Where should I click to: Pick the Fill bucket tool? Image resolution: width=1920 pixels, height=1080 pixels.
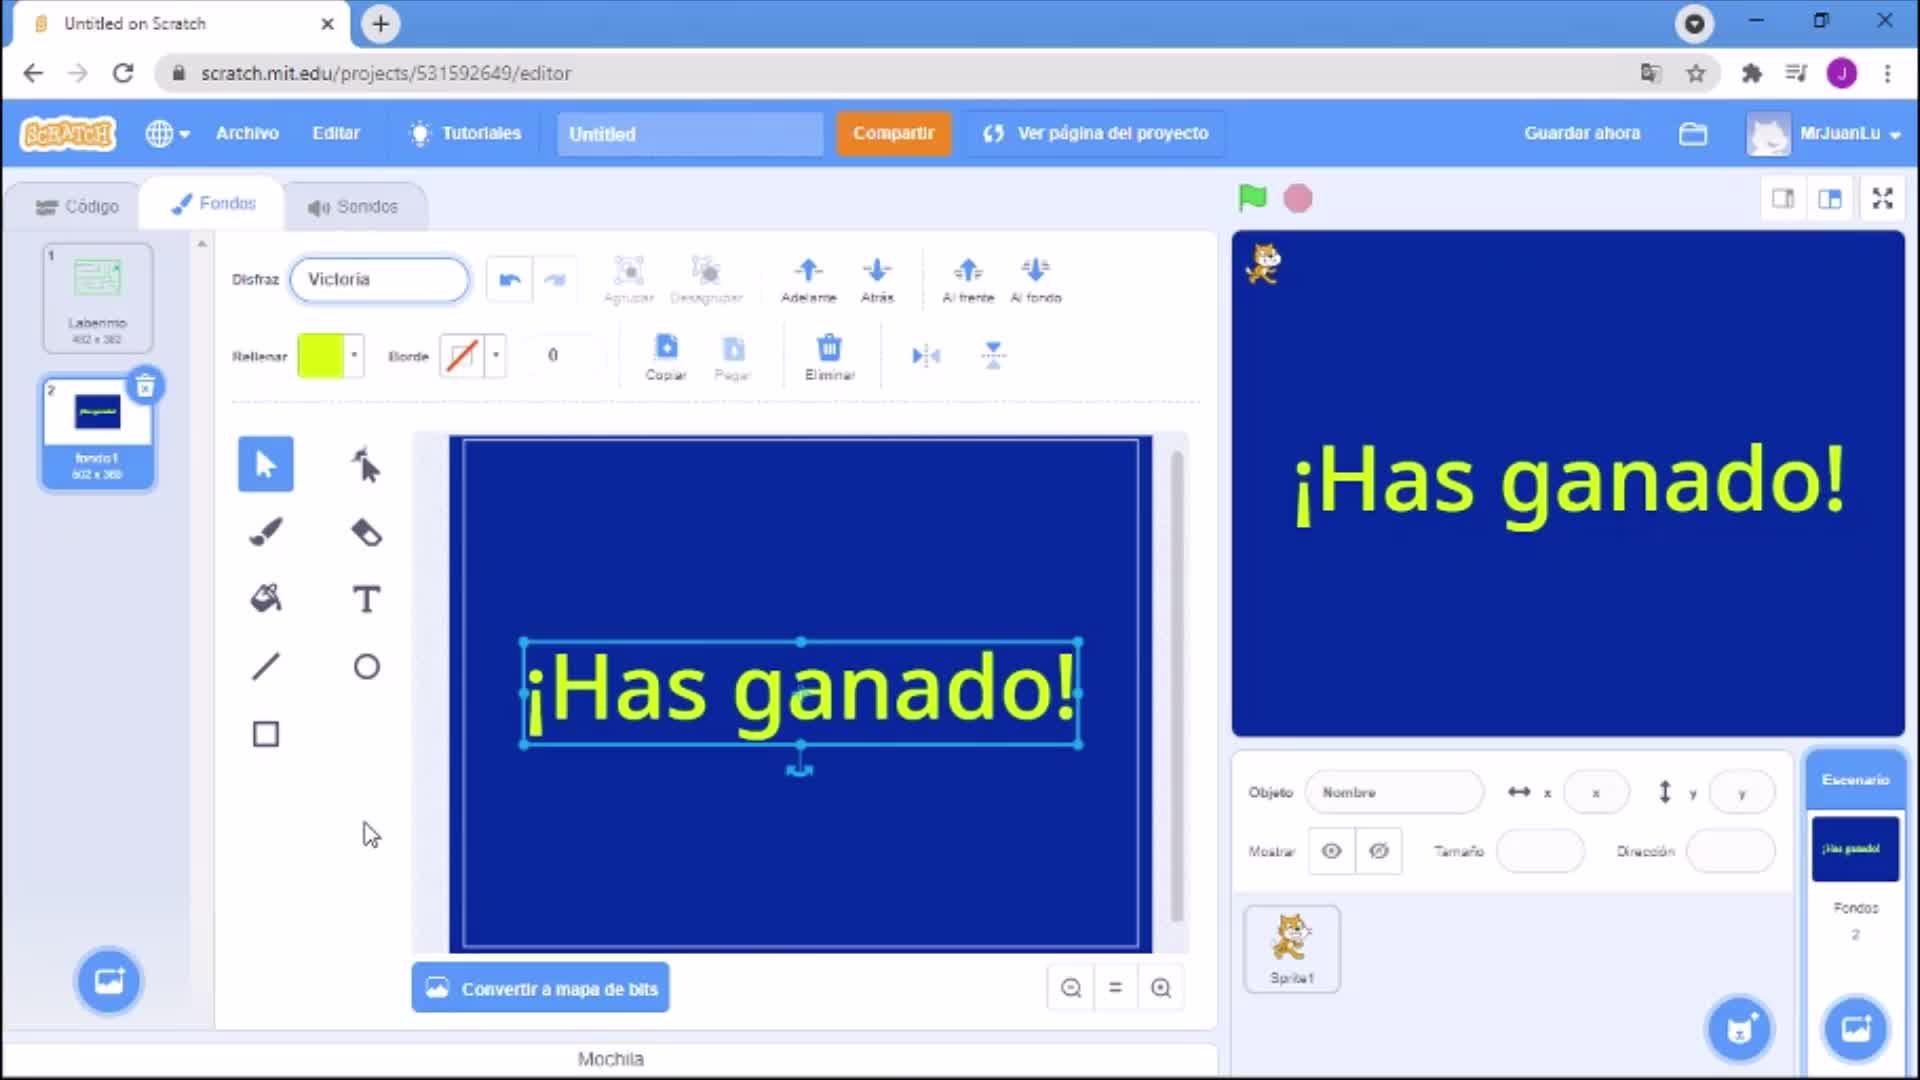[x=266, y=600]
